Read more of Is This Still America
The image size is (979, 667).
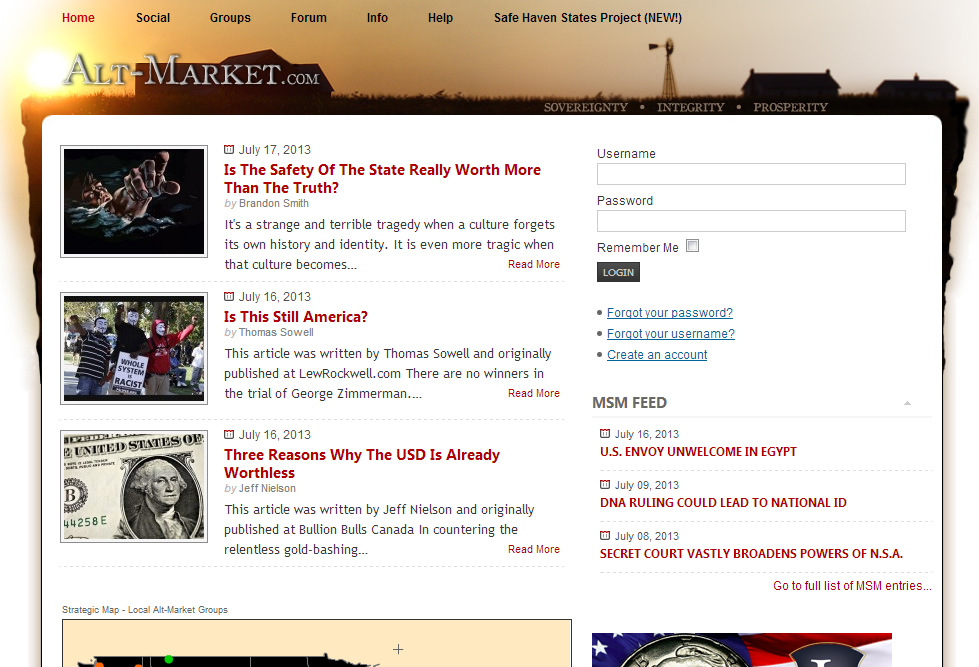coord(533,394)
